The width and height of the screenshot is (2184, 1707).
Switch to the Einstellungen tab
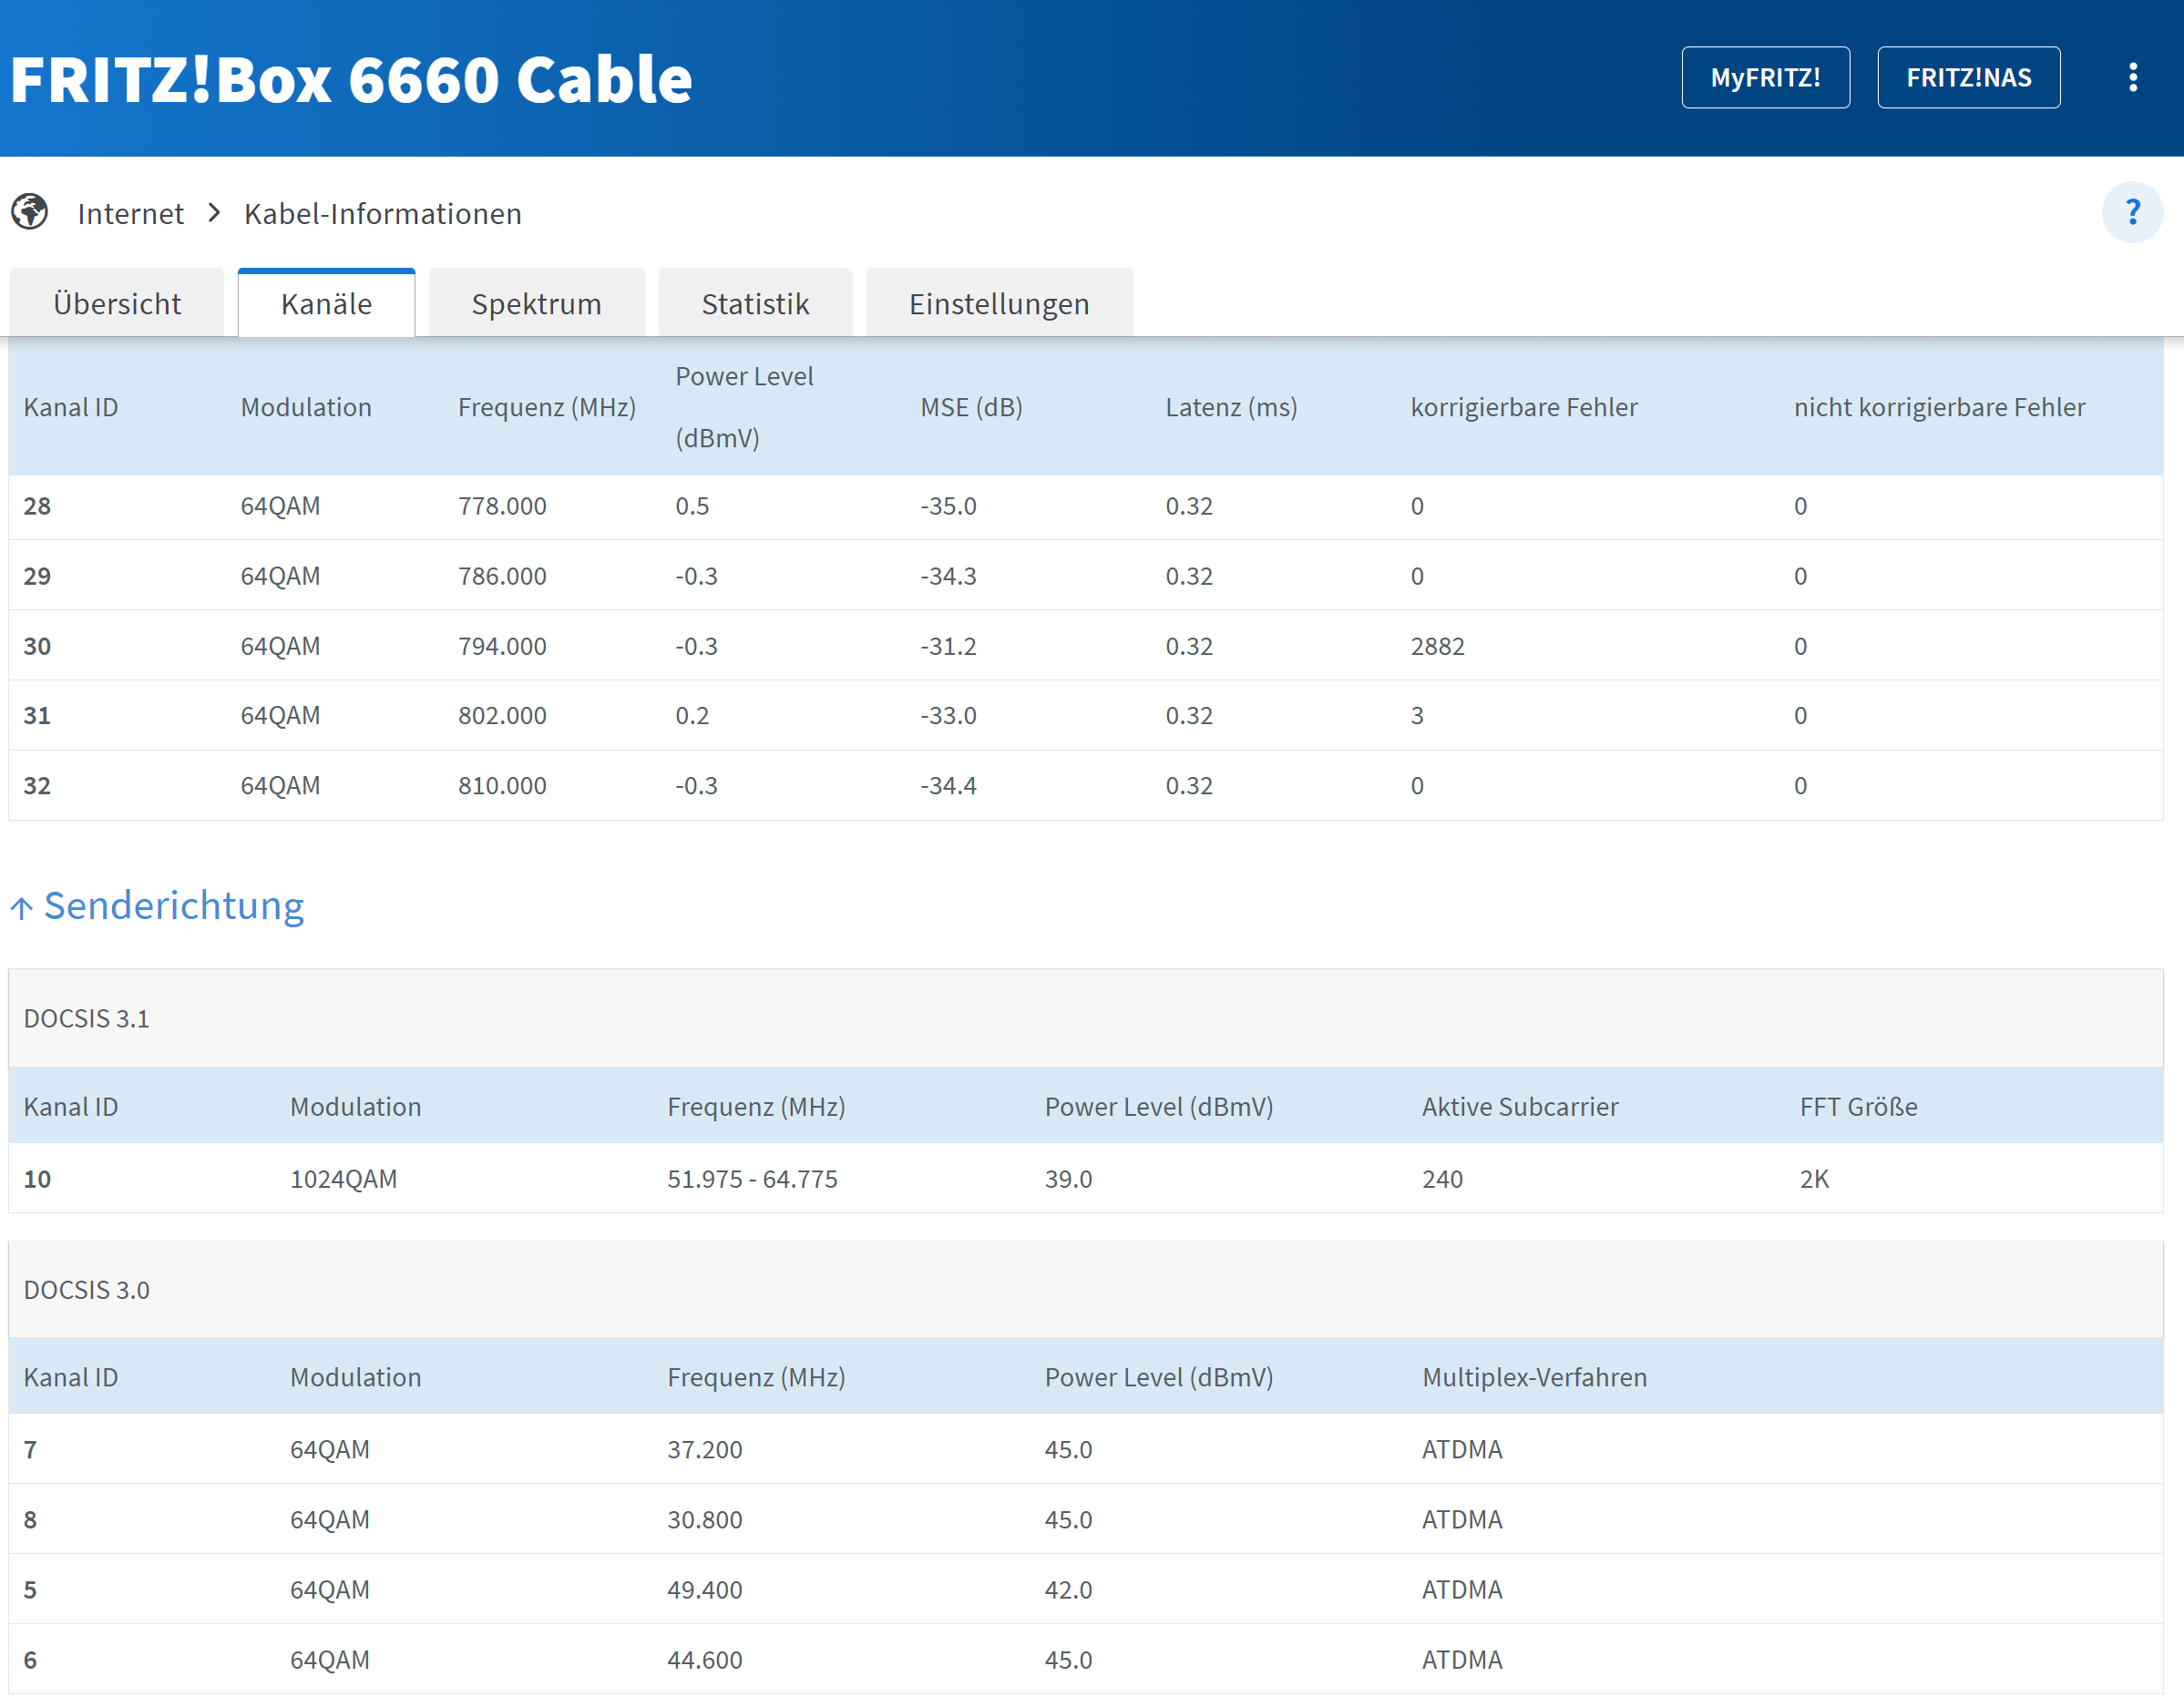(x=999, y=303)
